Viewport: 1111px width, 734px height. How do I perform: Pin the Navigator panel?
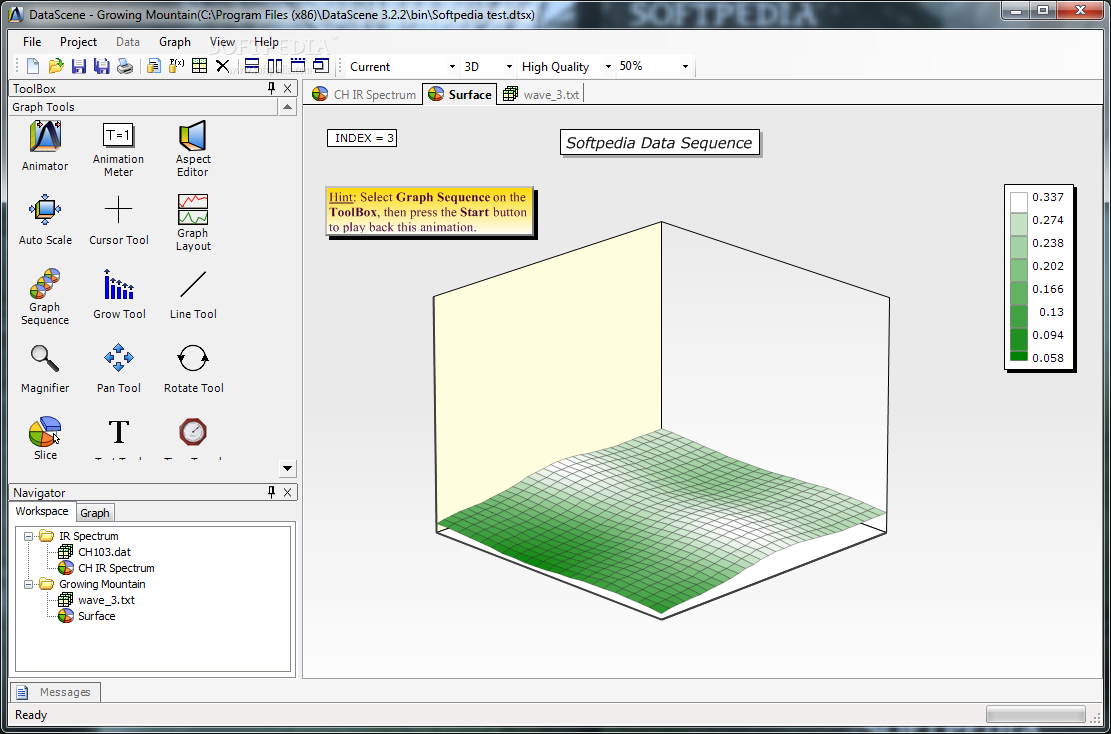click(x=271, y=492)
